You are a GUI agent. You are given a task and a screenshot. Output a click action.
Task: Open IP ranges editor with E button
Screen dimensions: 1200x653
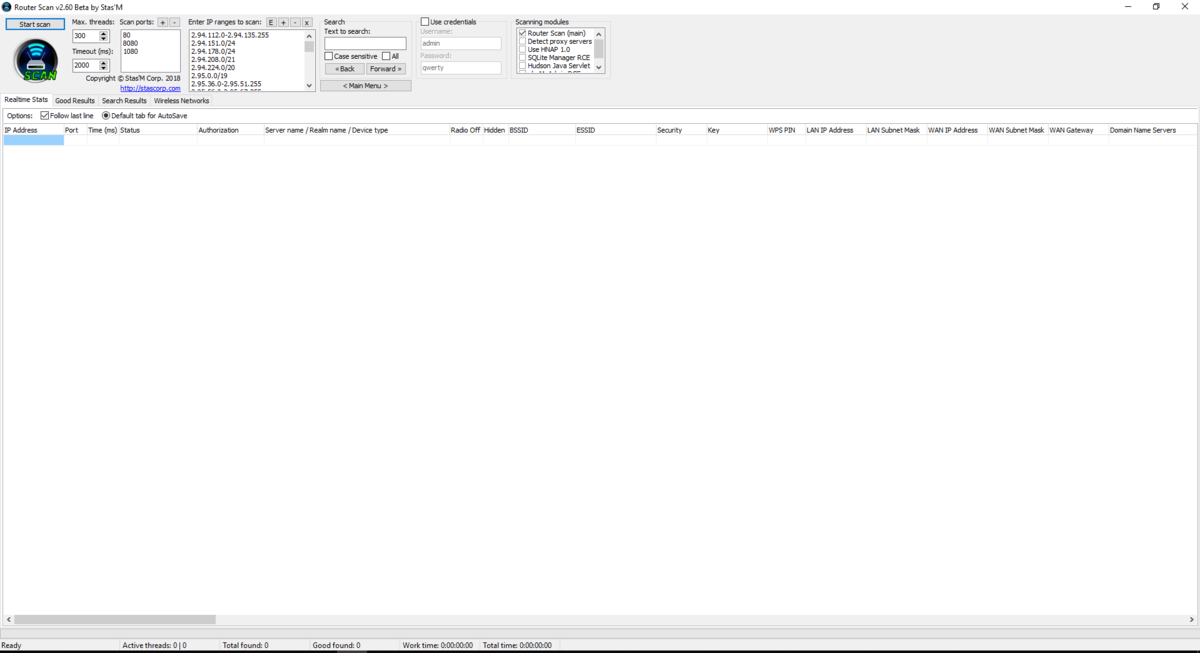click(271, 22)
